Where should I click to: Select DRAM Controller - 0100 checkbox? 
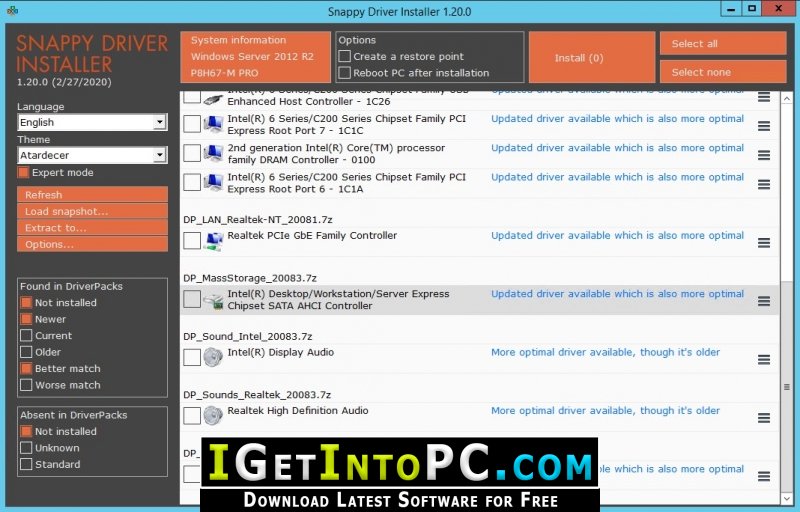(192, 153)
